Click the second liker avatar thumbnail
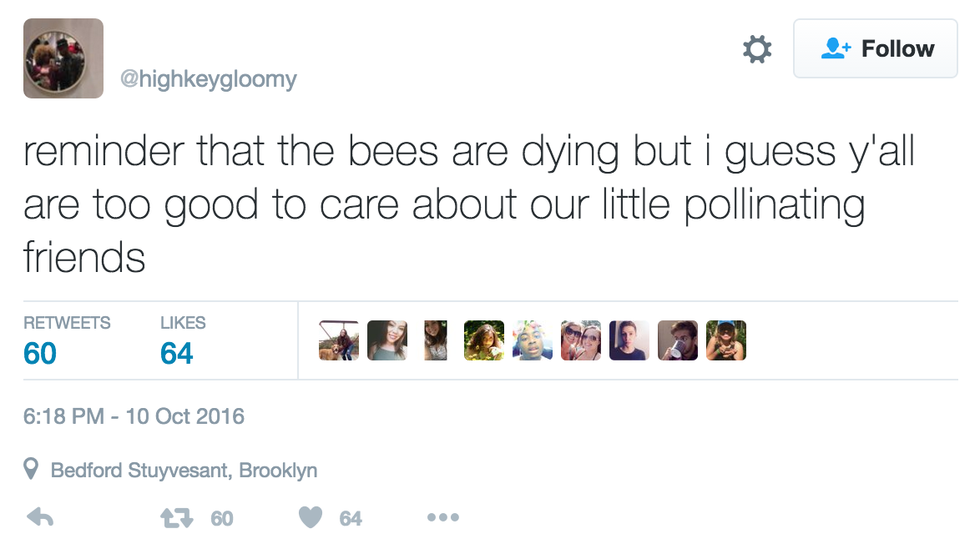The height and width of the screenshot is (549, 980). (387, 340)
